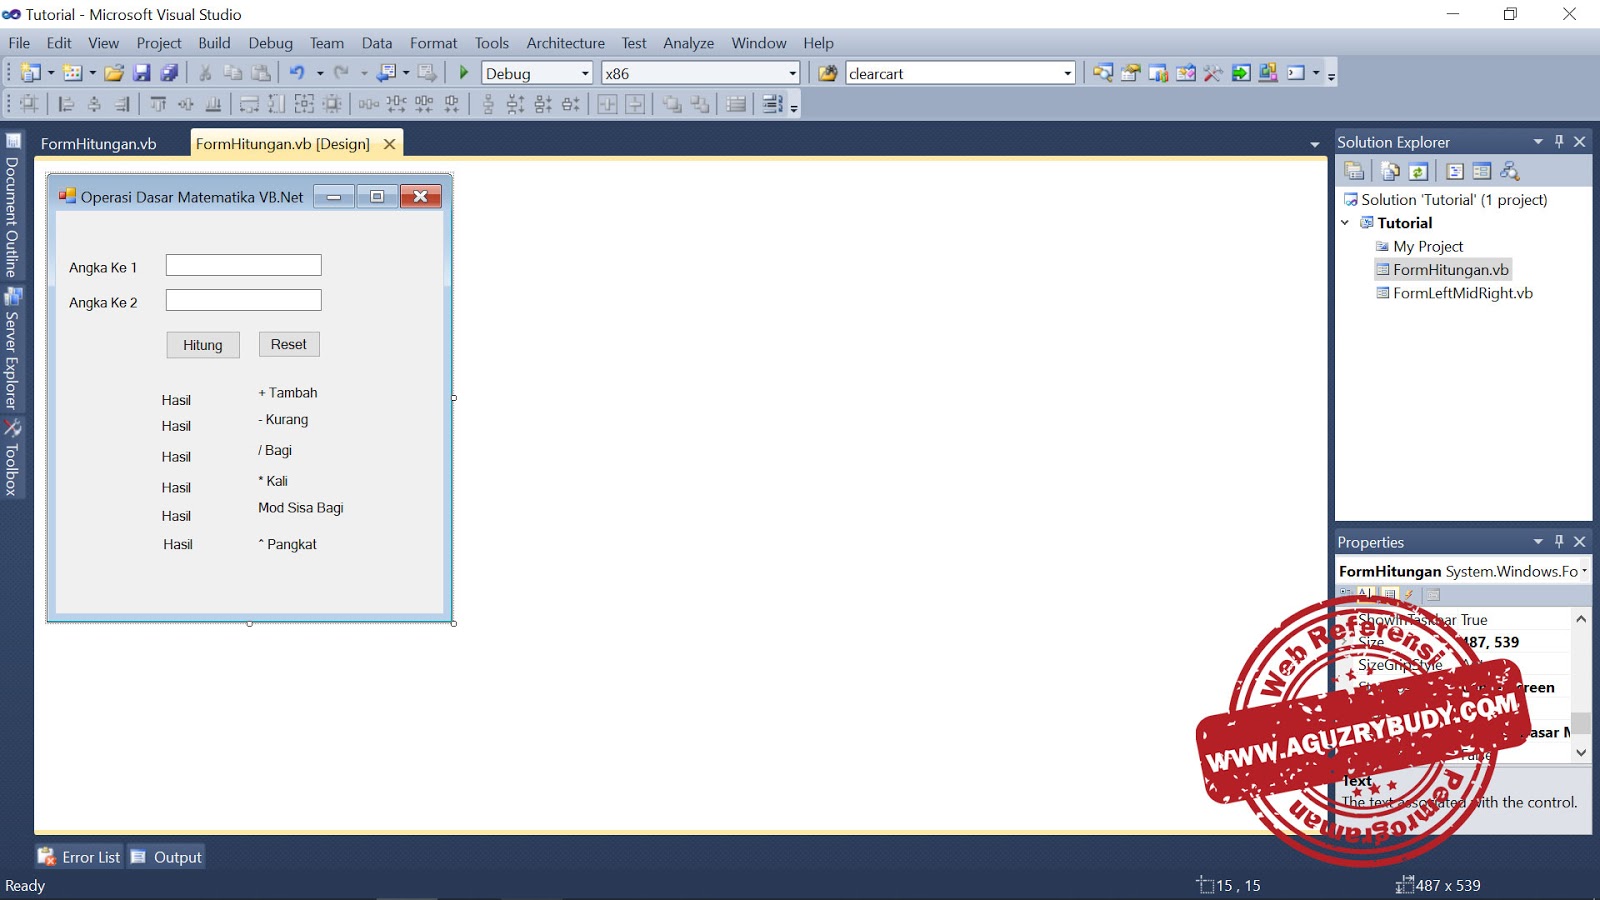Expand the Undo history dropdown arrow
The image size is (1600, 900).
pyautogui.click(x=320, y=73)
